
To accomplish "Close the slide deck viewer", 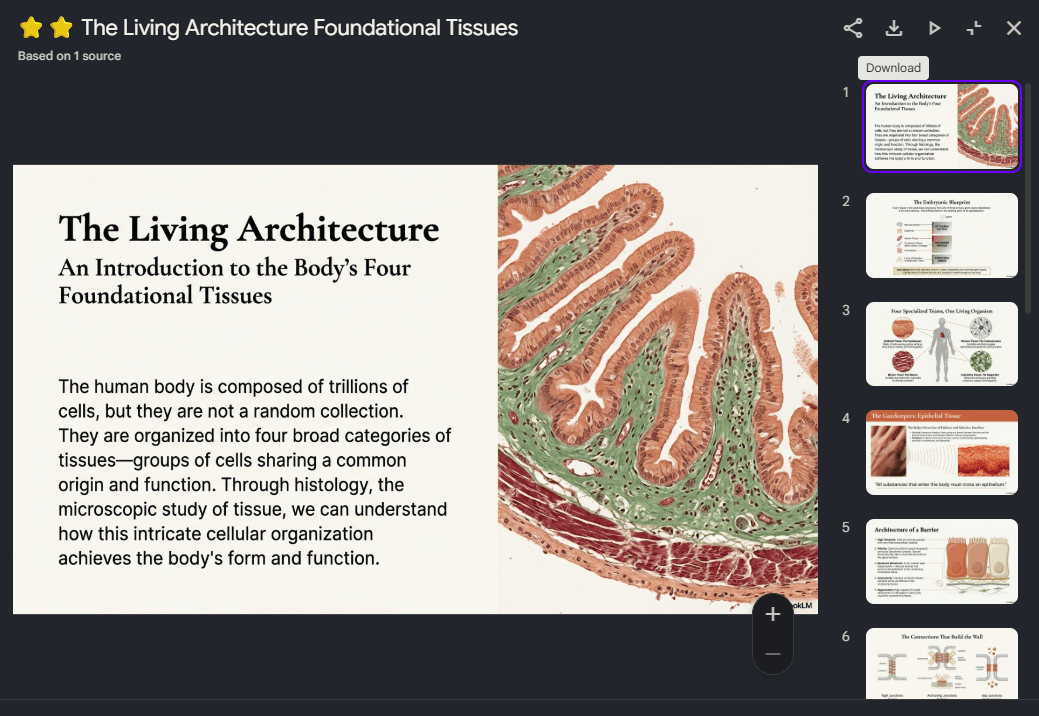I will 1013,28.
